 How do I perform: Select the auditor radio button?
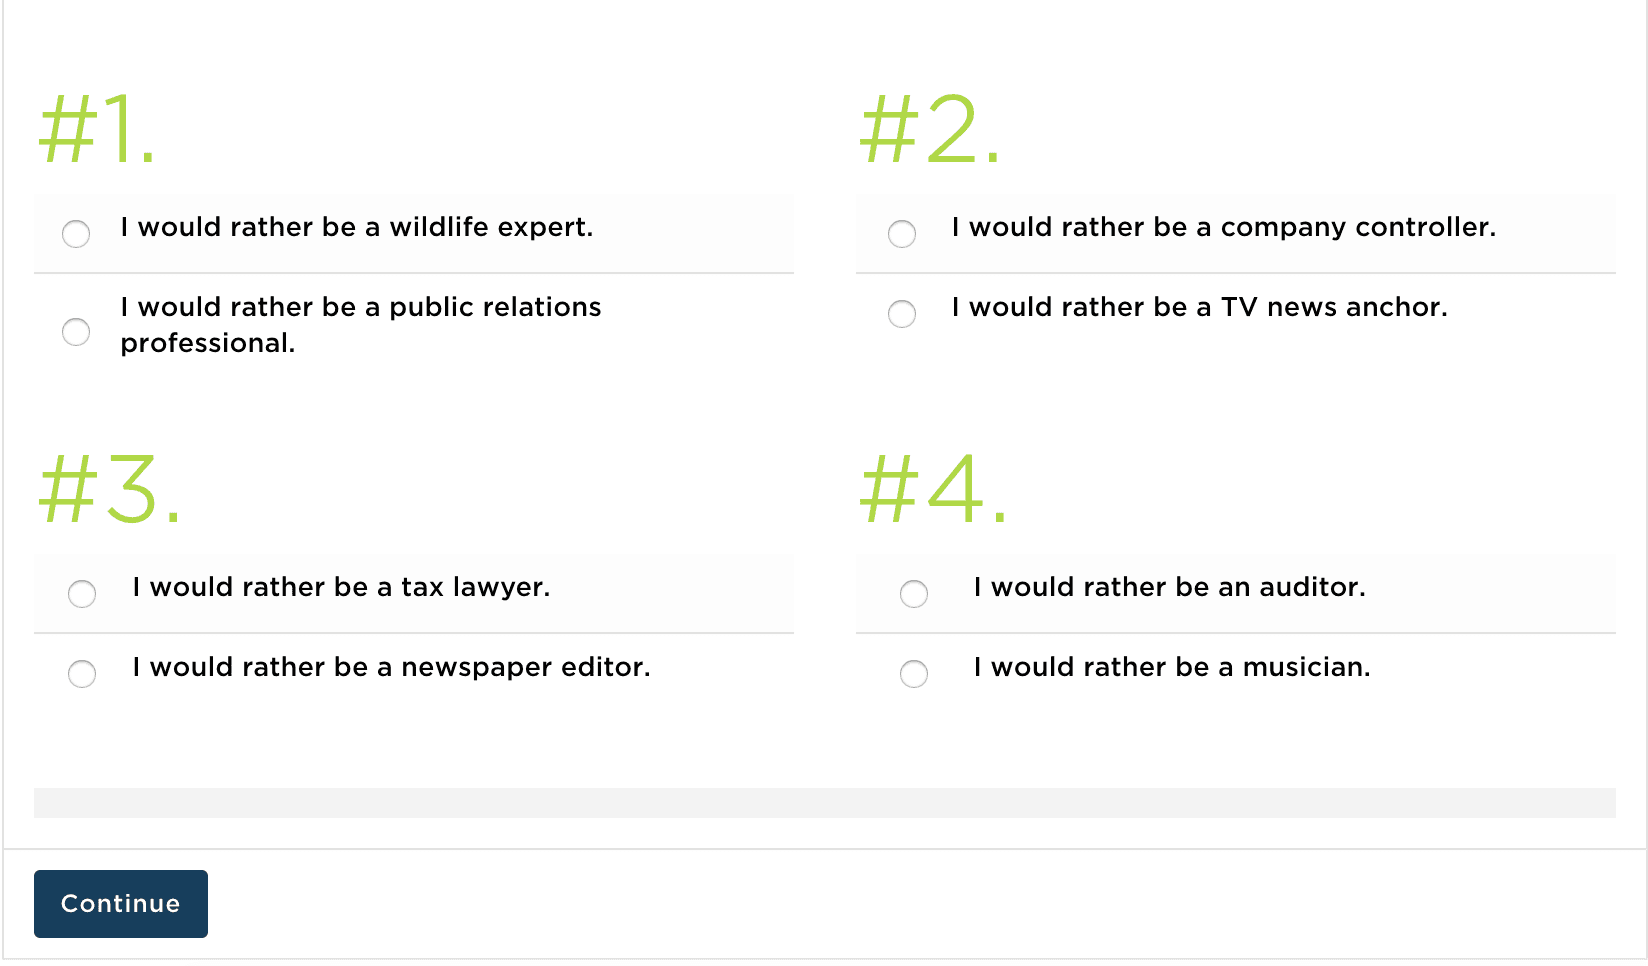coord(914,594)
